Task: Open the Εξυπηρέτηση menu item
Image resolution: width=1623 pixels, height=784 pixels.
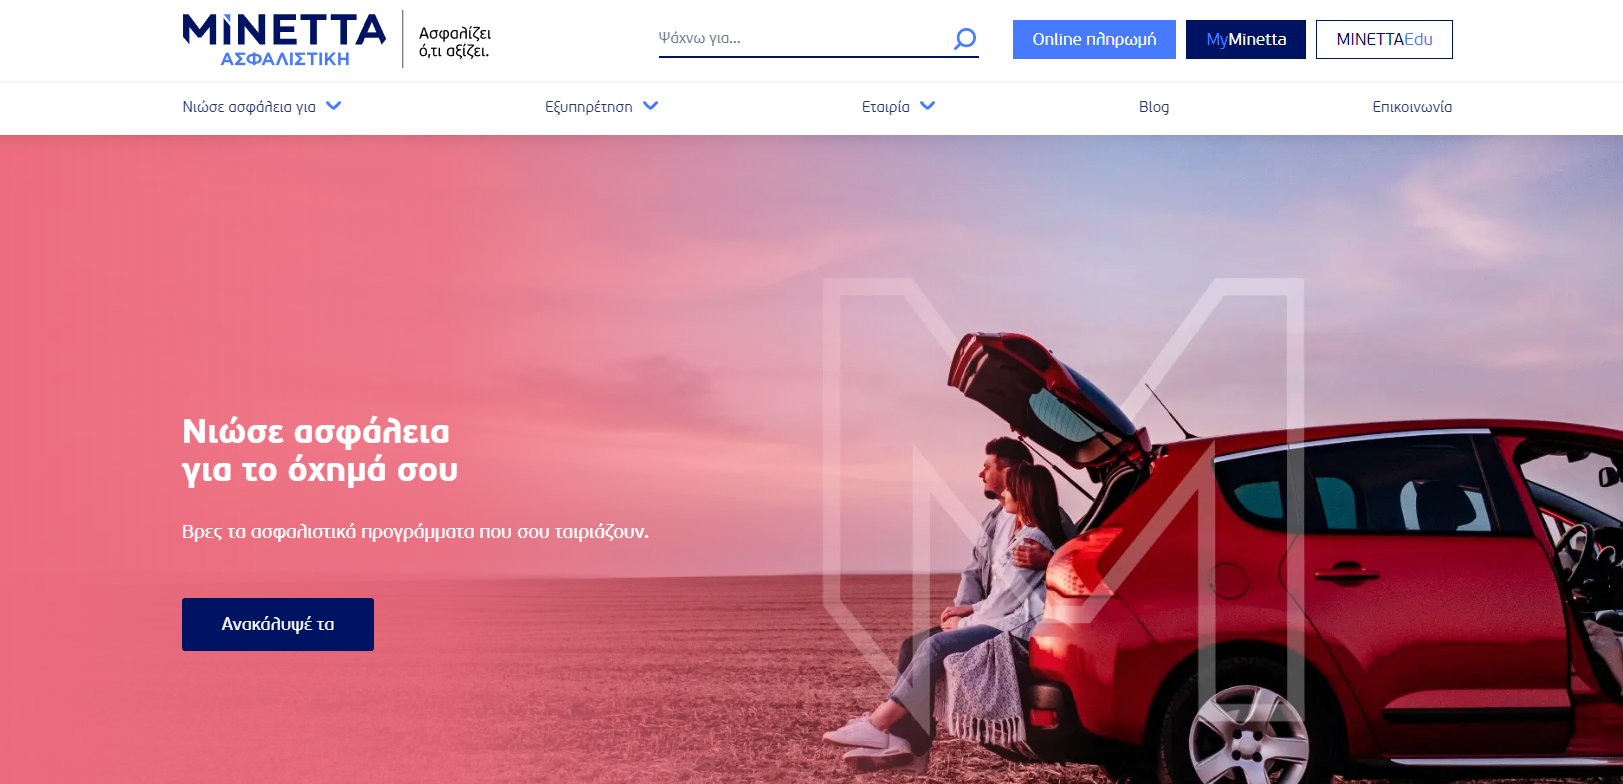Action: 588,107
